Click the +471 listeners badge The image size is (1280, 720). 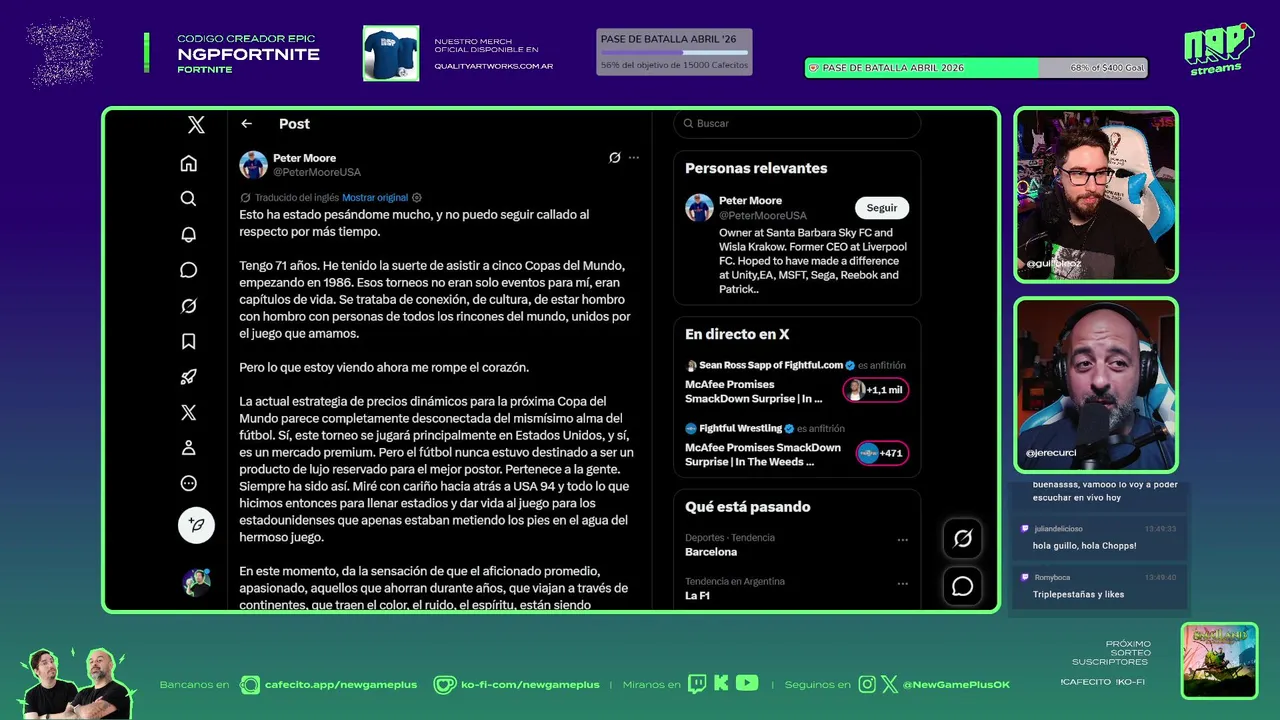(x=882, y=453)
